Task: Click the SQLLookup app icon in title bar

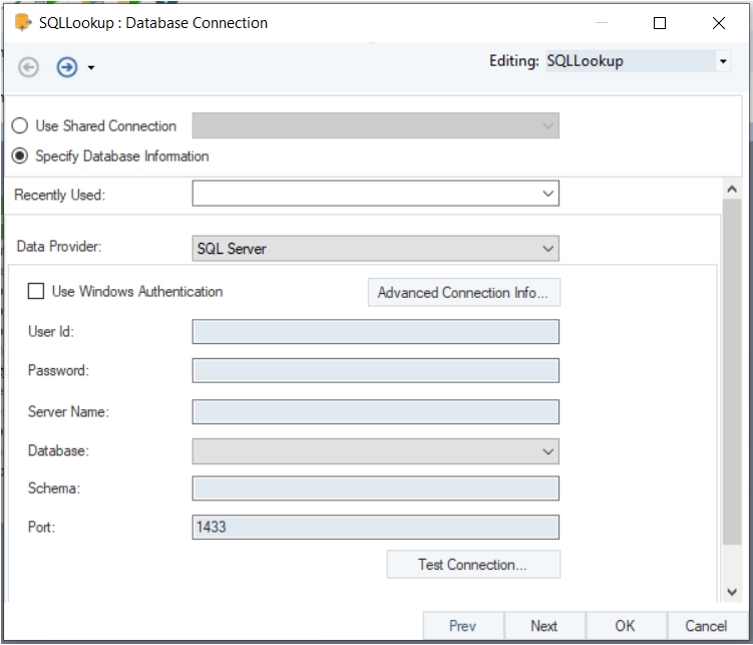Action: 22,22
